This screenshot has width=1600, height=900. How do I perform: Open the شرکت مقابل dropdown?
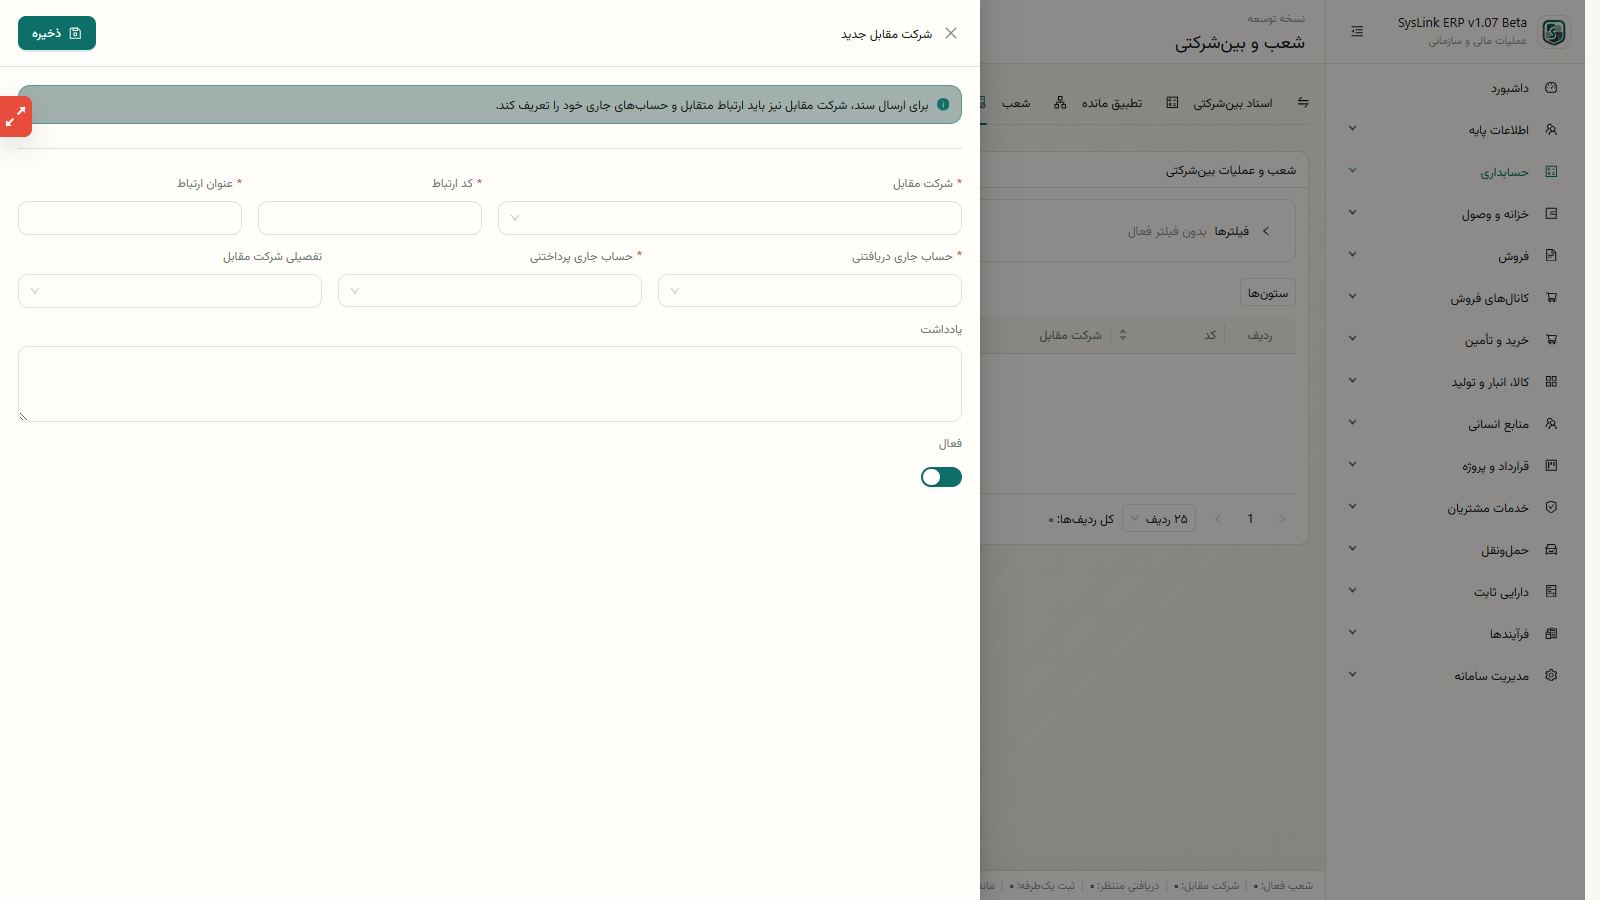[x=730, y=218]
